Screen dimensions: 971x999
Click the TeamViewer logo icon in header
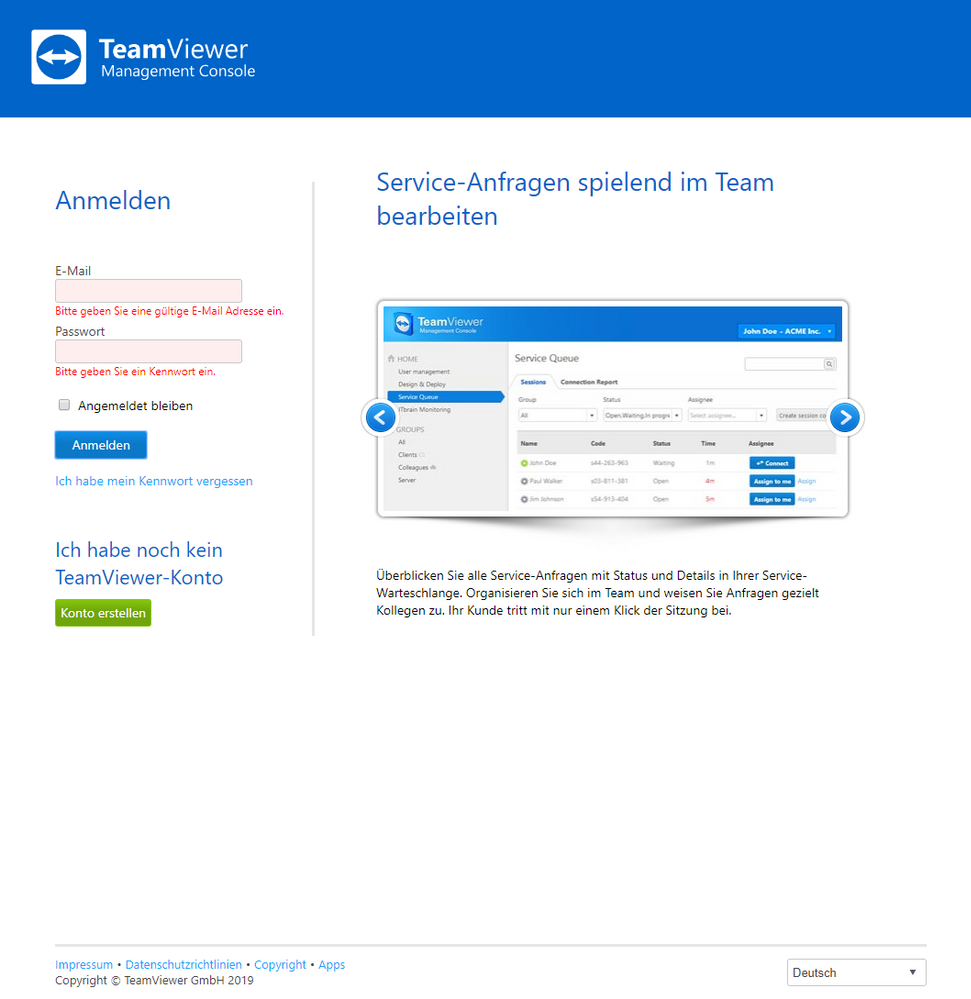click(59, 57)
